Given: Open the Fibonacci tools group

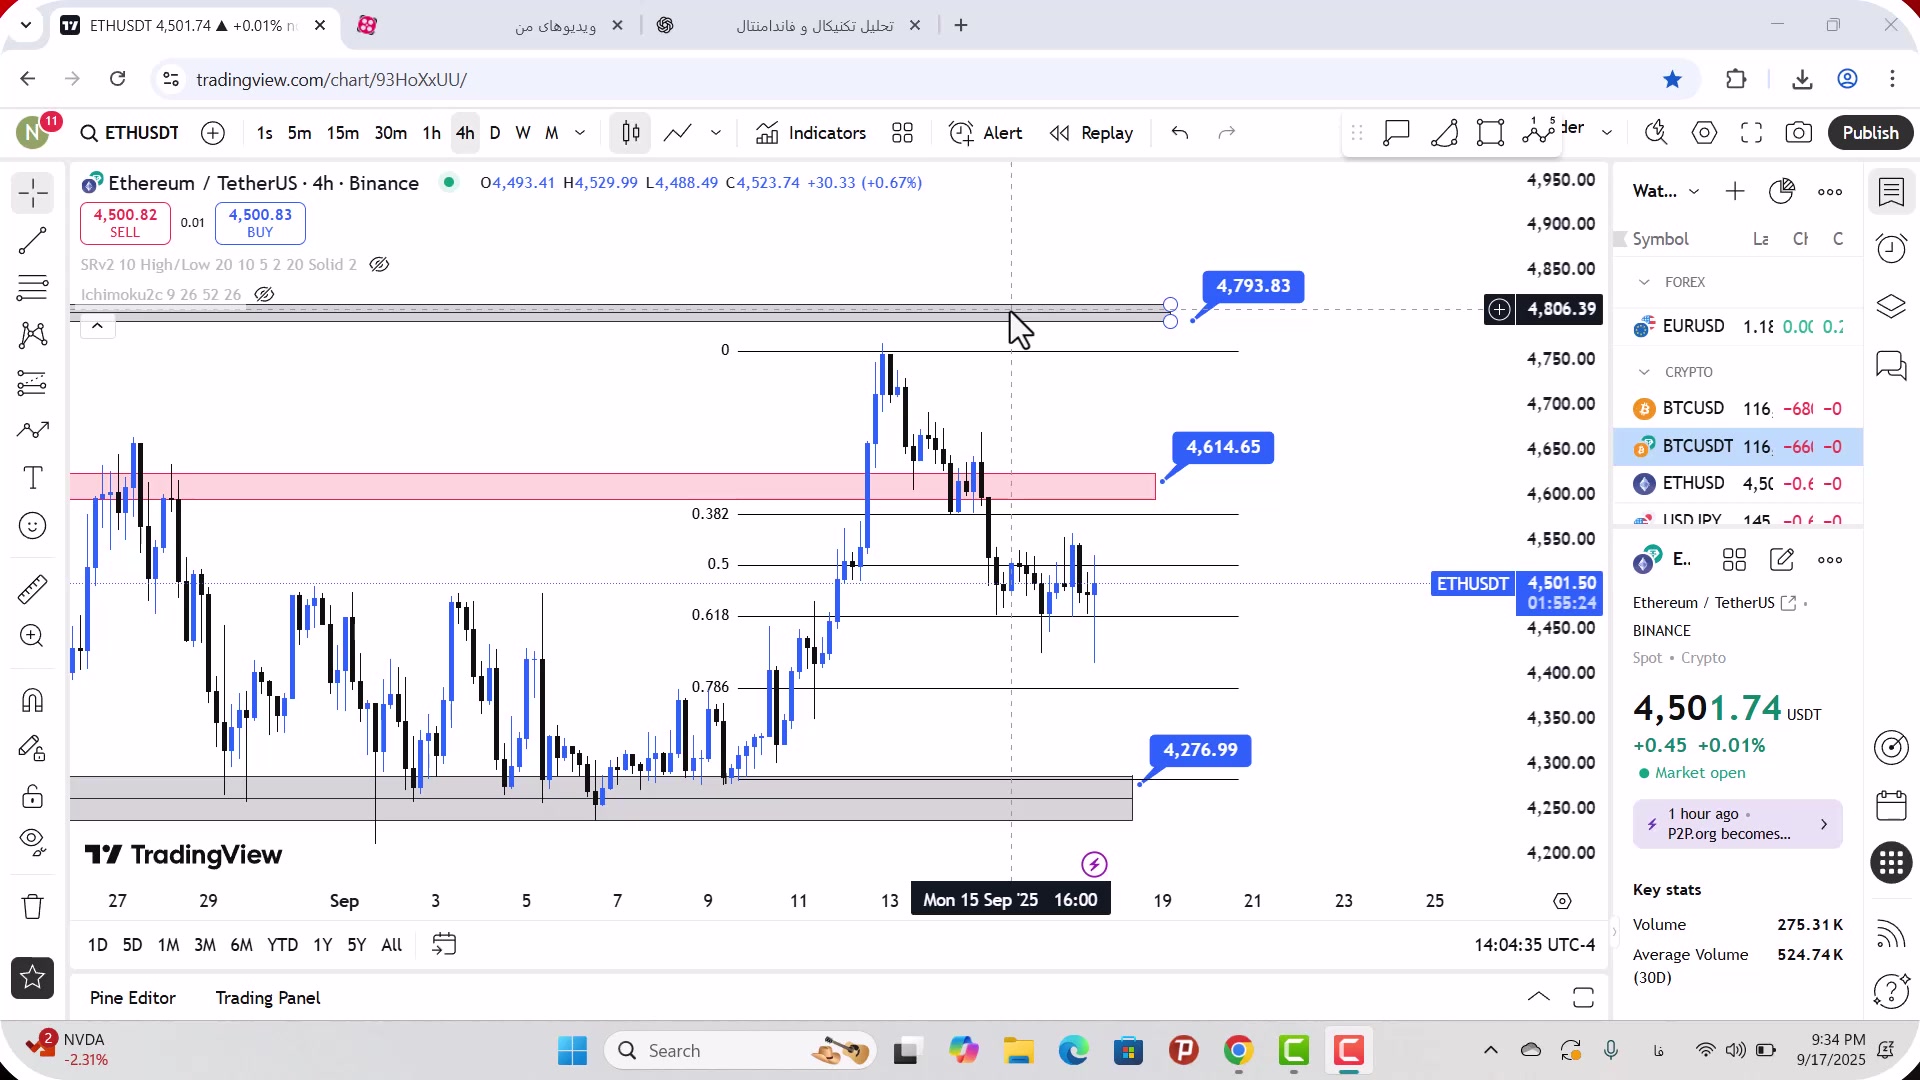Looking at the screenshot, I should (x=32, y=288).
